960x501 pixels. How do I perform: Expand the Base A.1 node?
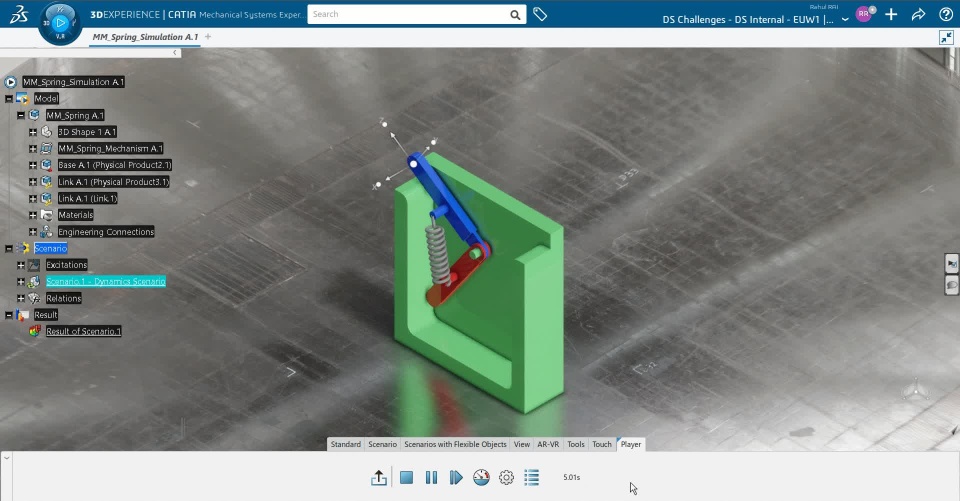point(33,165)
